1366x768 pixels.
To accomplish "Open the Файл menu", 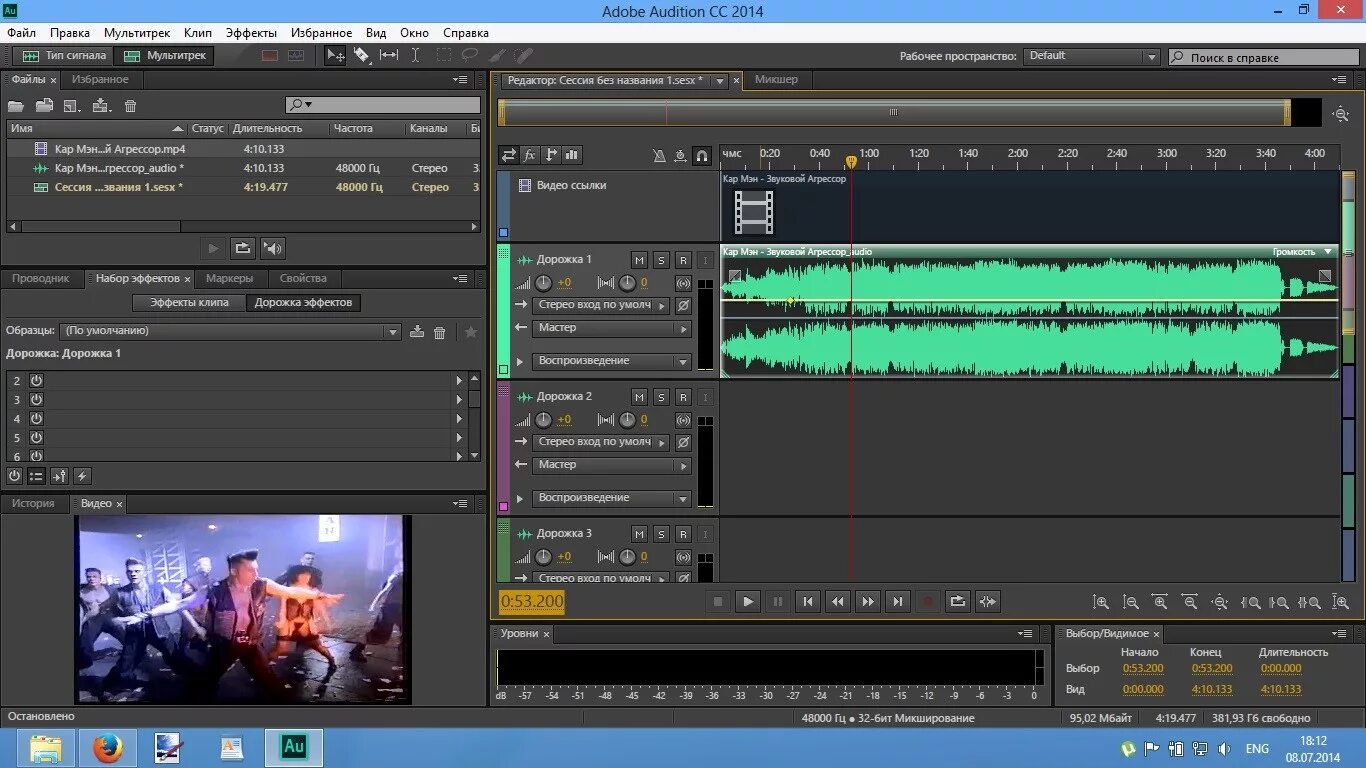I will pos(21,33).
